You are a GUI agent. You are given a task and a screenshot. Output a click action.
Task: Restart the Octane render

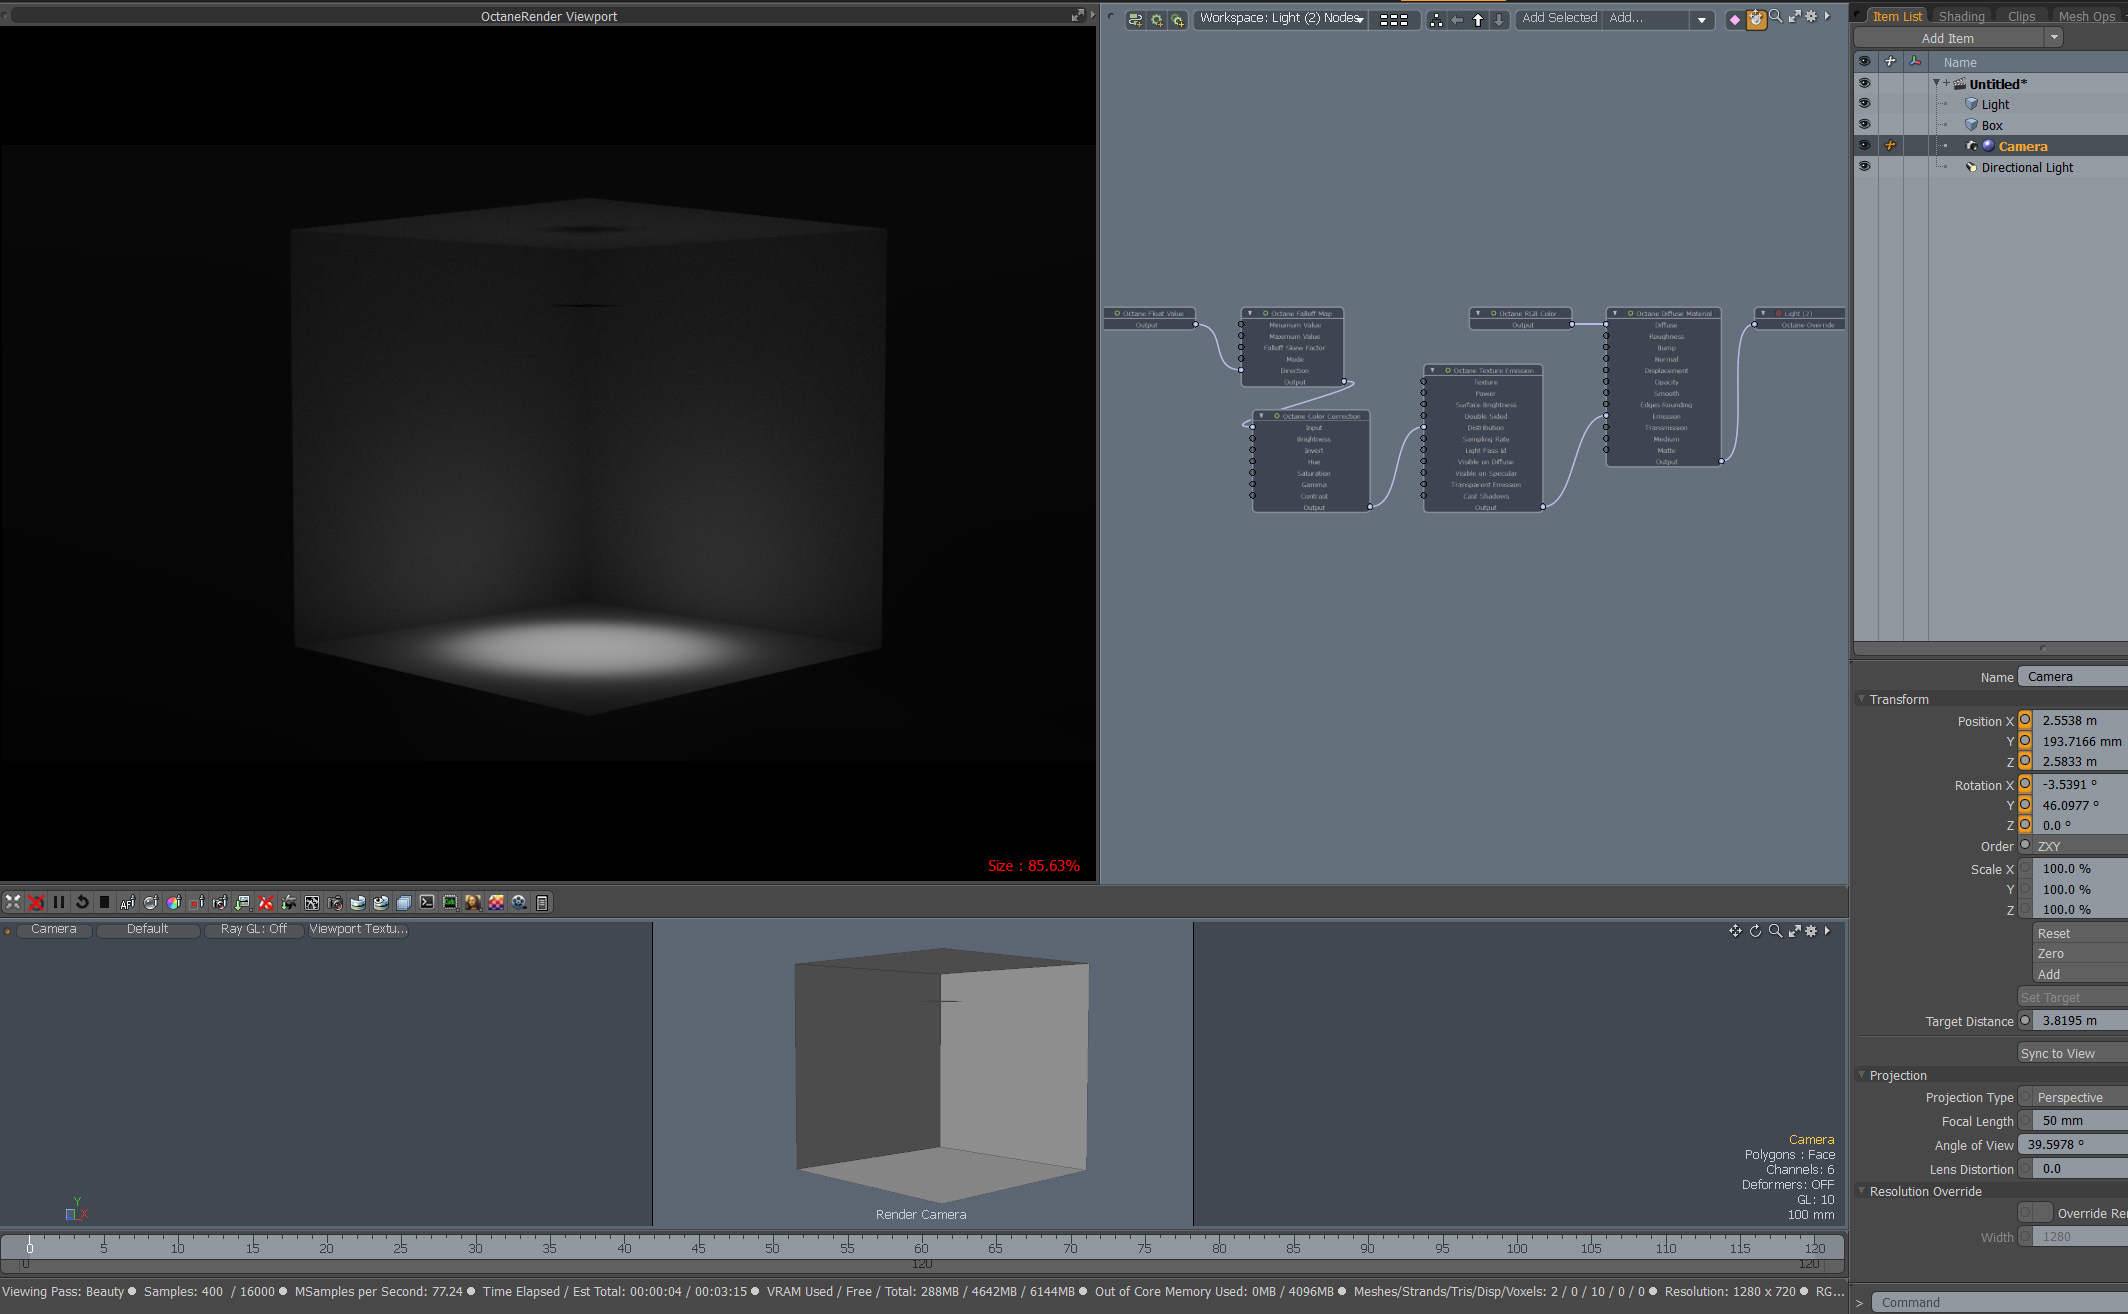coord(82,902)
